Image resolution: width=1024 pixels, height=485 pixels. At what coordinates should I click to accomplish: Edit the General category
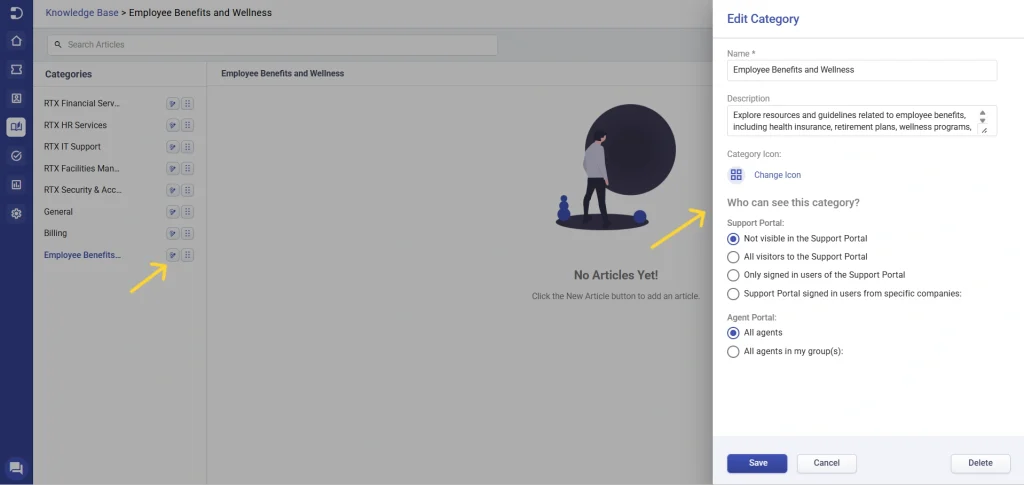tap(172, 211)
